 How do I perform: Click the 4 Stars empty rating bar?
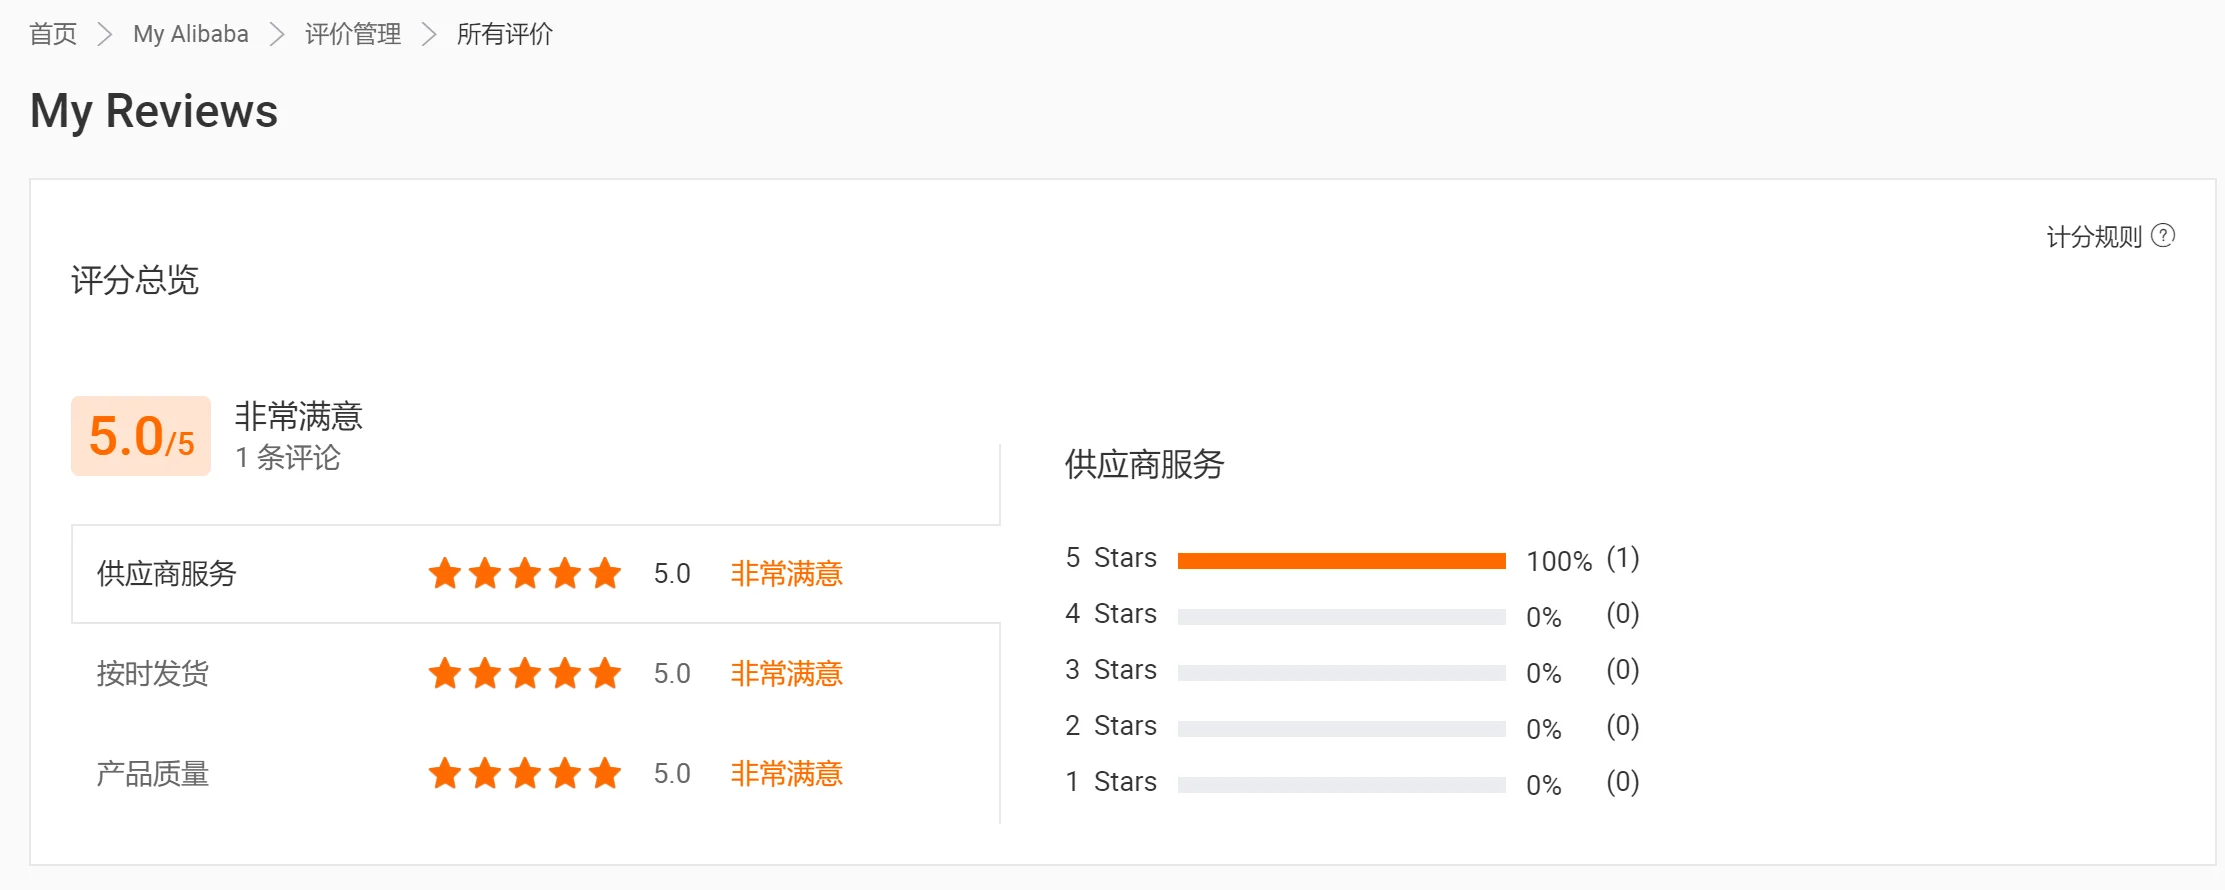pyautogui.click(x=1341, y=617)
